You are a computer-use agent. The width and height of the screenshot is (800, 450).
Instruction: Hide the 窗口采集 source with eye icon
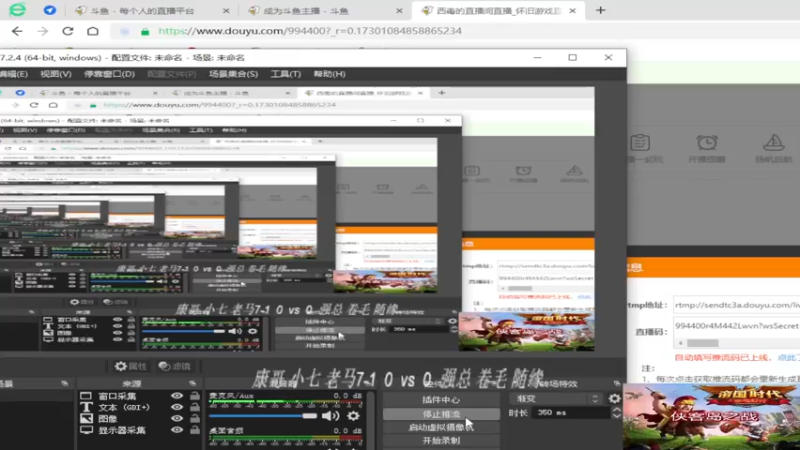click(177, 396)
